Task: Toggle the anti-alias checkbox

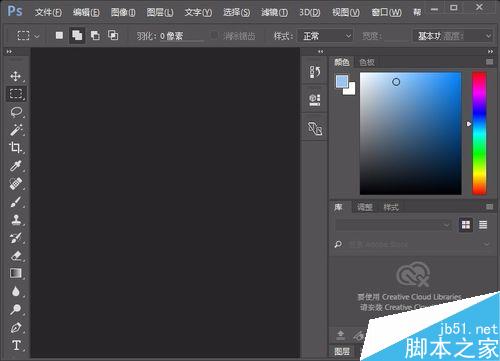Action: (214, 35)
